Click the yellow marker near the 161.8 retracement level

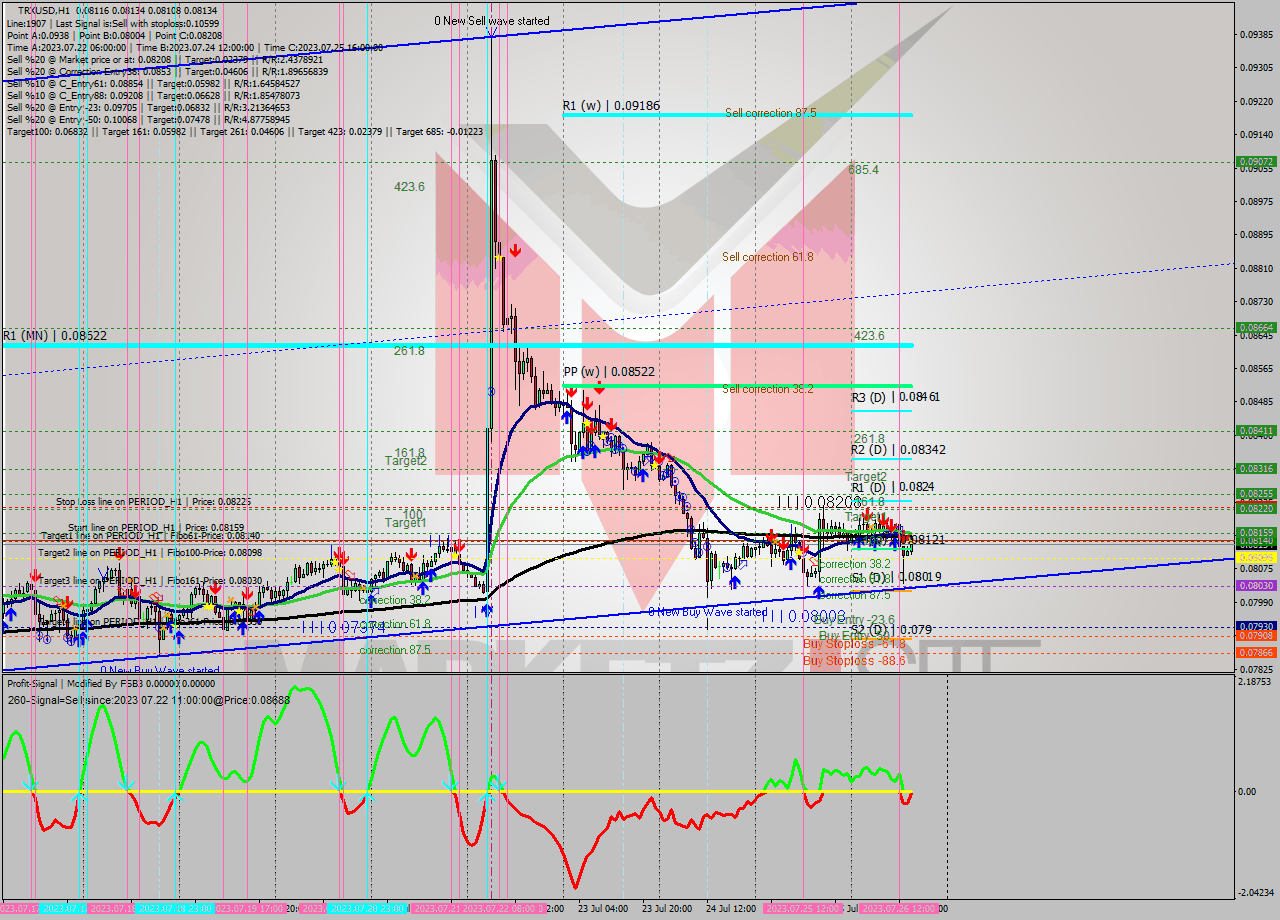pos(654,466)
